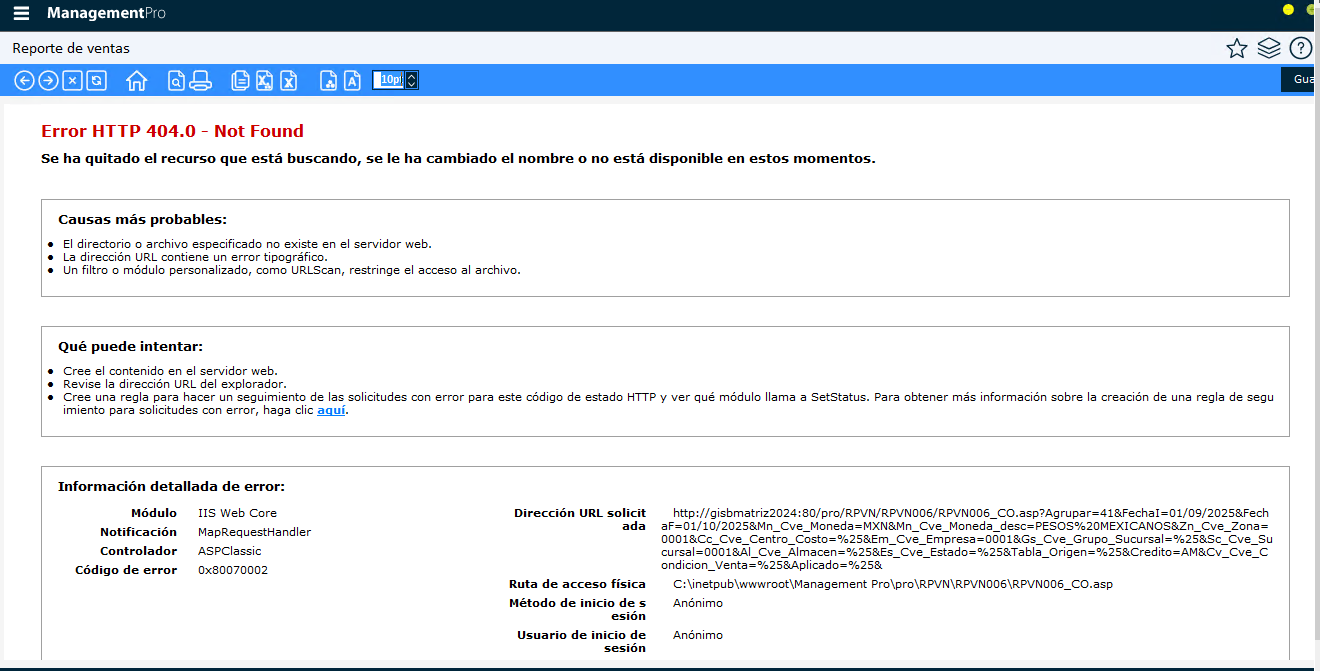
Task: Print the report using printer icon
Action: (x=200, y=81)
